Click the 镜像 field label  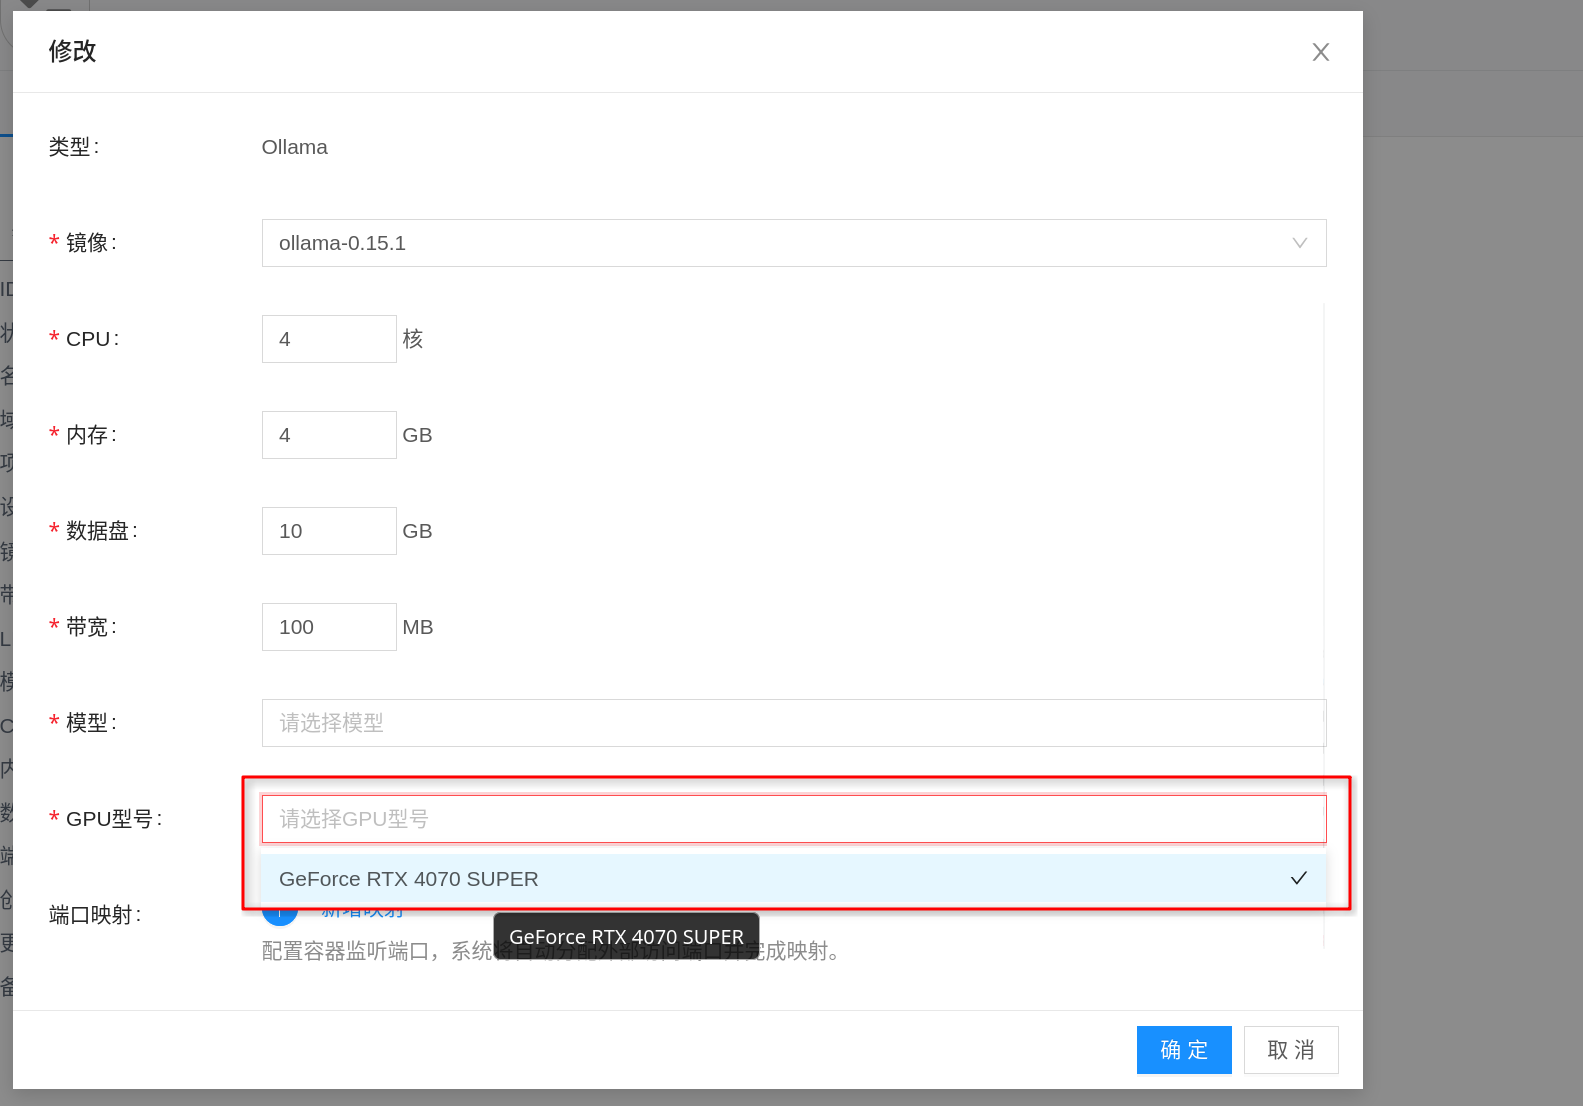pos(91,243)
